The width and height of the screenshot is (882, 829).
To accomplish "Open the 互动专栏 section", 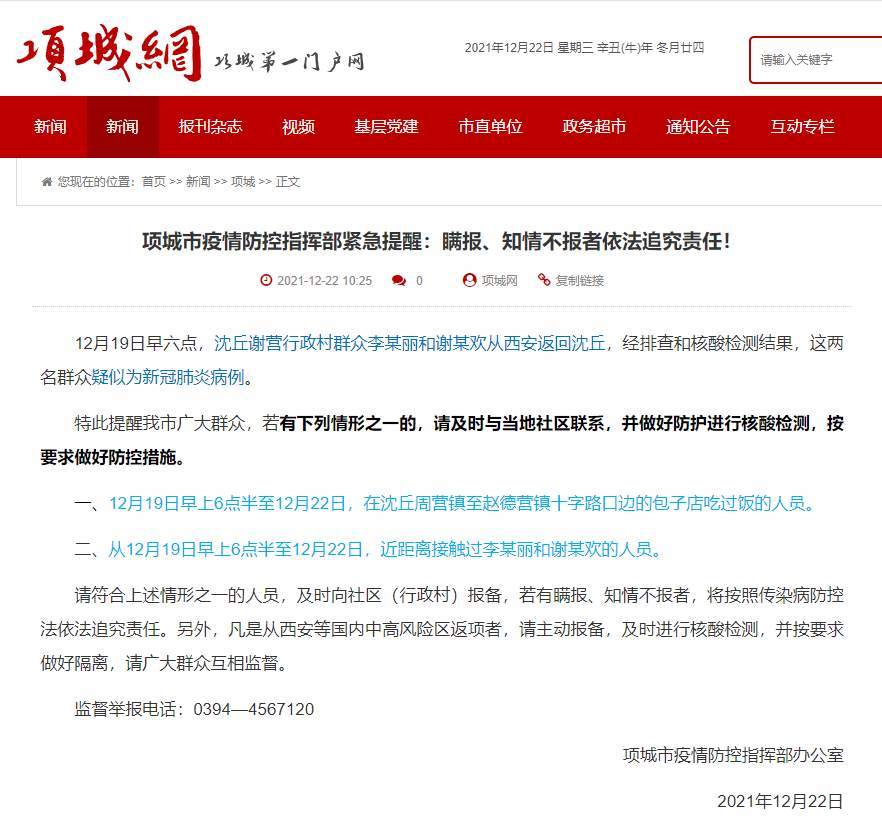I will coord(800,127).
